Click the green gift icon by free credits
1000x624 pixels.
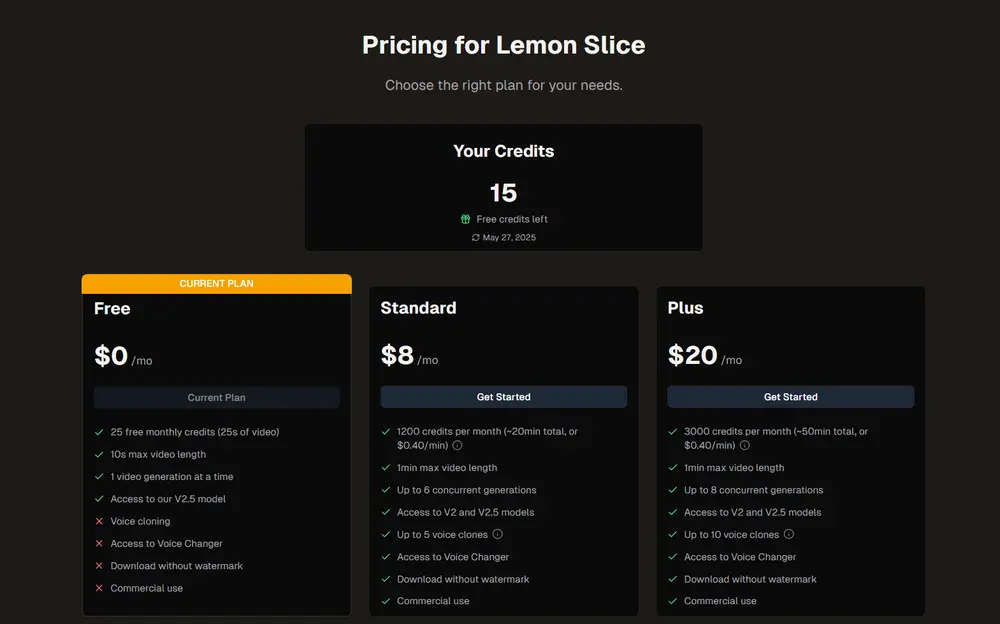point(465,219)
